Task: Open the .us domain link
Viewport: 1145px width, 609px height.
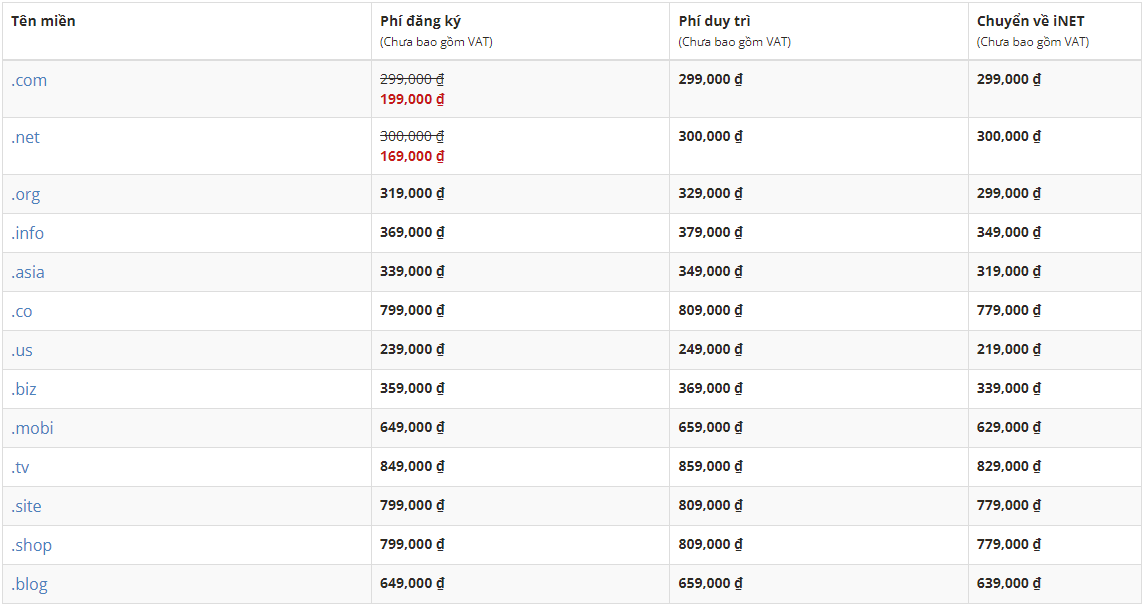Action: (22, 351)
